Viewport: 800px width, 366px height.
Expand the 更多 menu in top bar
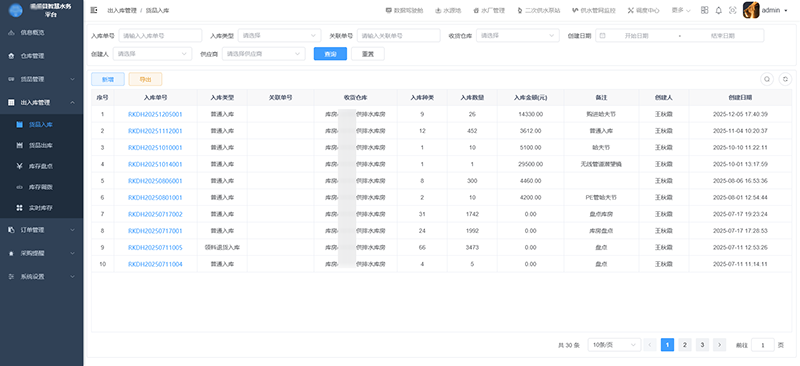681,10
